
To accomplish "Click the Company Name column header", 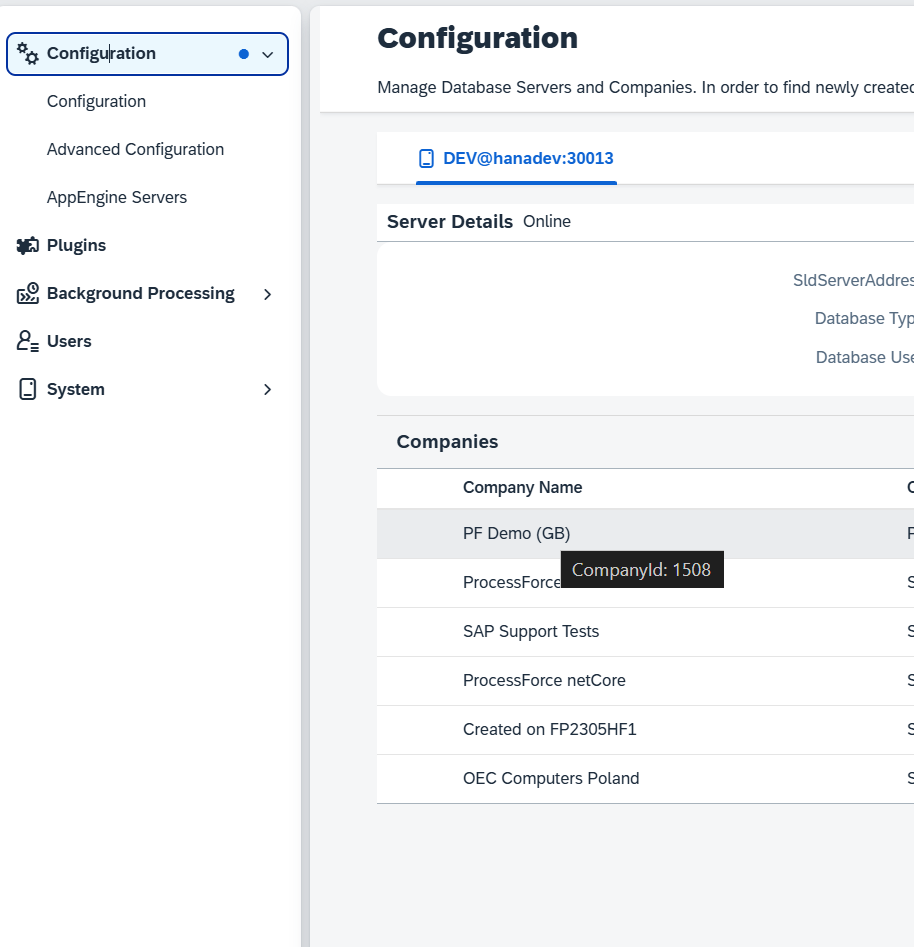I will [522, 488].
